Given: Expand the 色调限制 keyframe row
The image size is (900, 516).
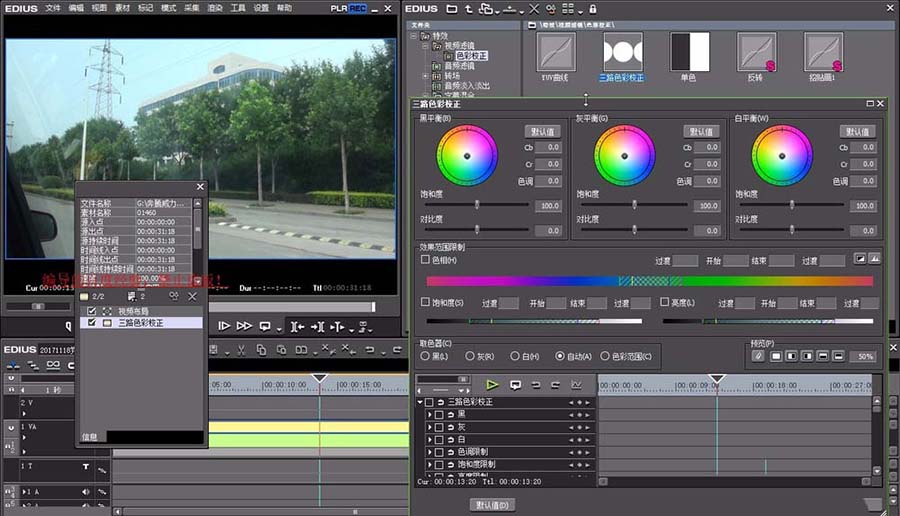Looking at the screenshot, I should [429, 452].
